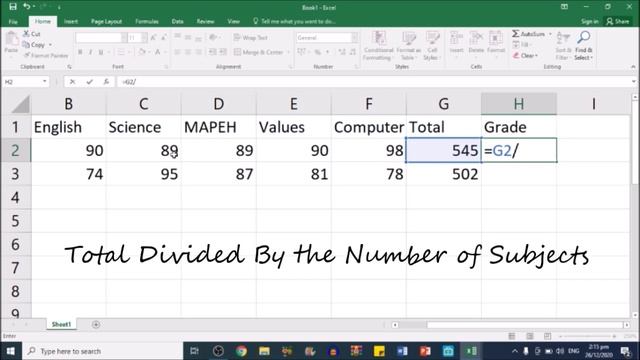Click in the formula bar text
This screenshot has width=640, height=360.
(x=373, y=82)
